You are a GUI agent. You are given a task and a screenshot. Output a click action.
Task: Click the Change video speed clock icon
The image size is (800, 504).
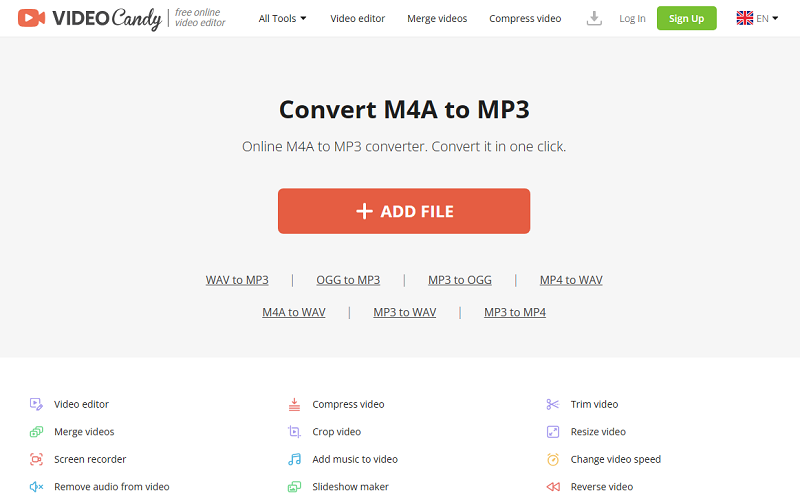553,459
